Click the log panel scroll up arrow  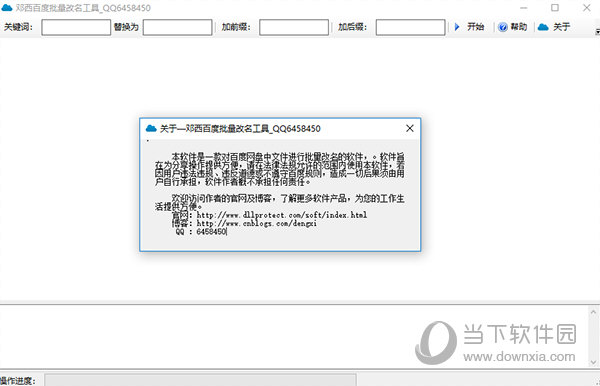coord(593,312)
